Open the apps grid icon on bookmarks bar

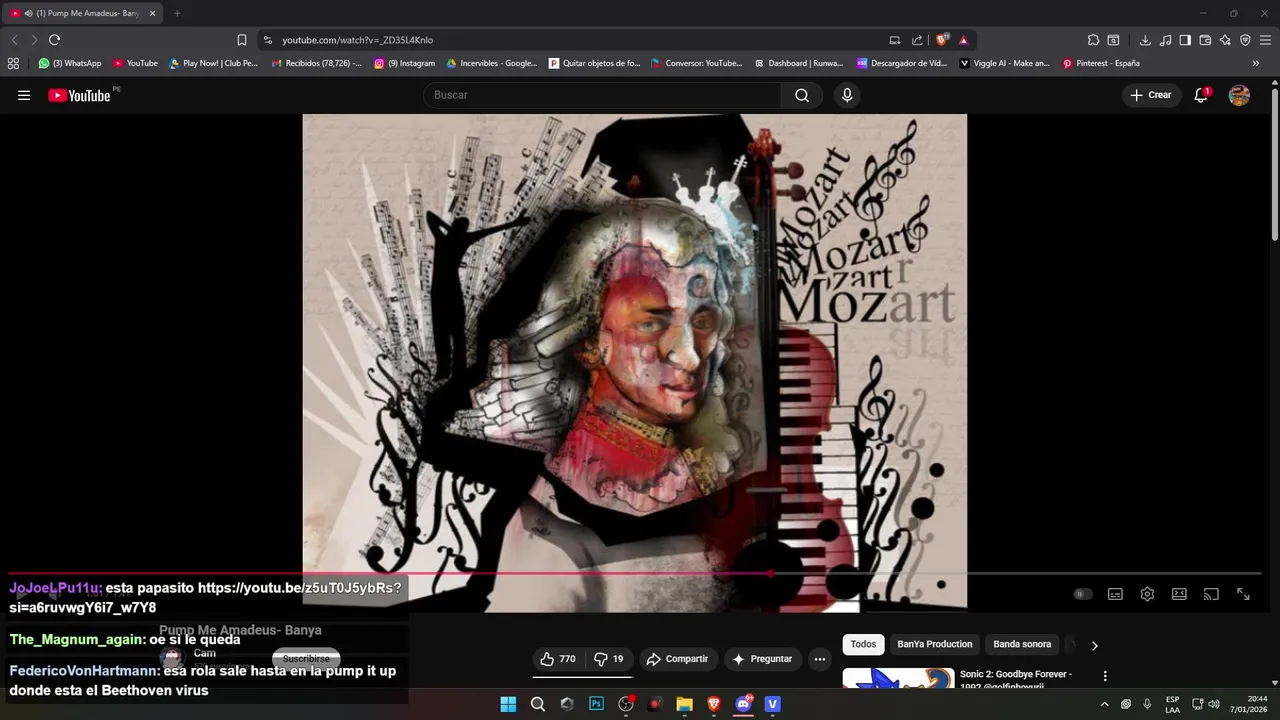pyautogui.click(x=13, y=63)
